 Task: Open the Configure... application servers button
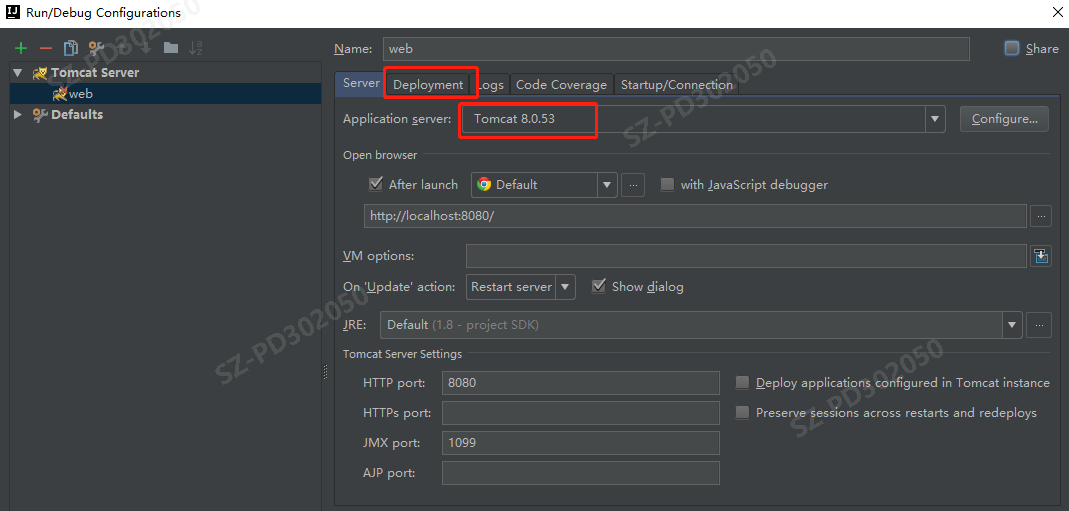click(1004, 119)
